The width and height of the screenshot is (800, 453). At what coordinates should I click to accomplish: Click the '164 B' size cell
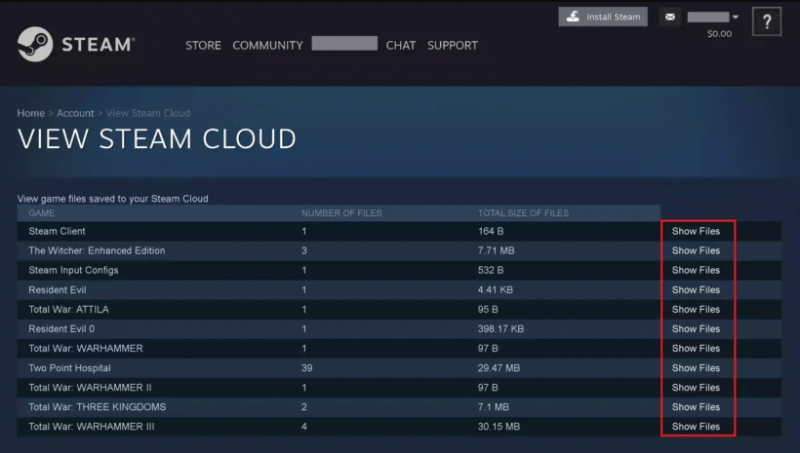click(490, 231)
